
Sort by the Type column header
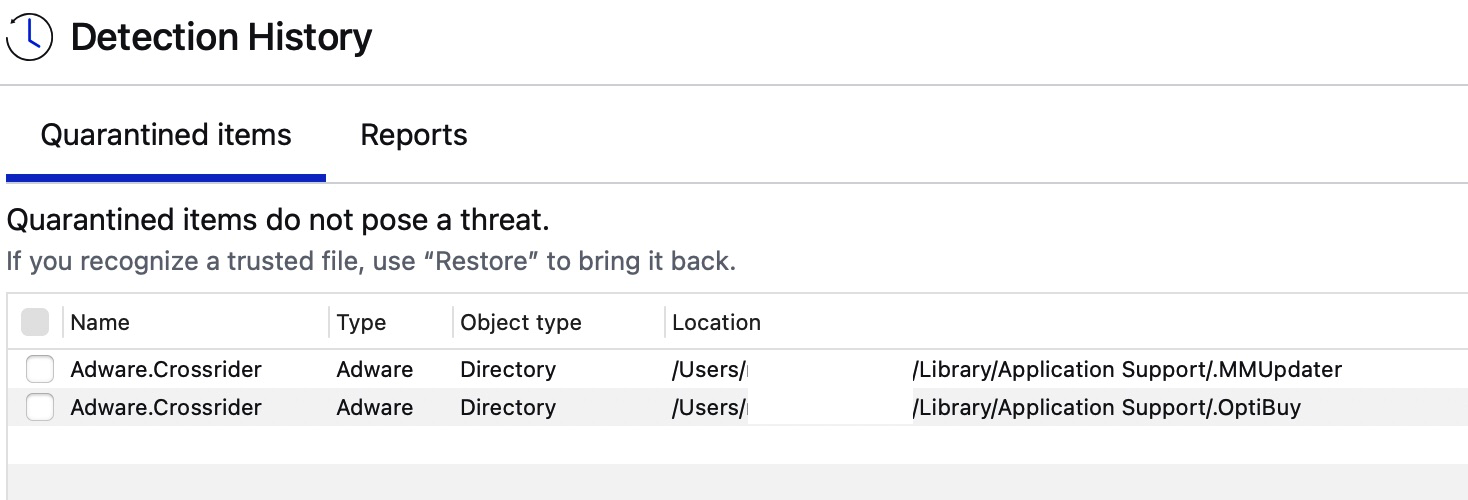pyautogui.click(x=361, y=322)
